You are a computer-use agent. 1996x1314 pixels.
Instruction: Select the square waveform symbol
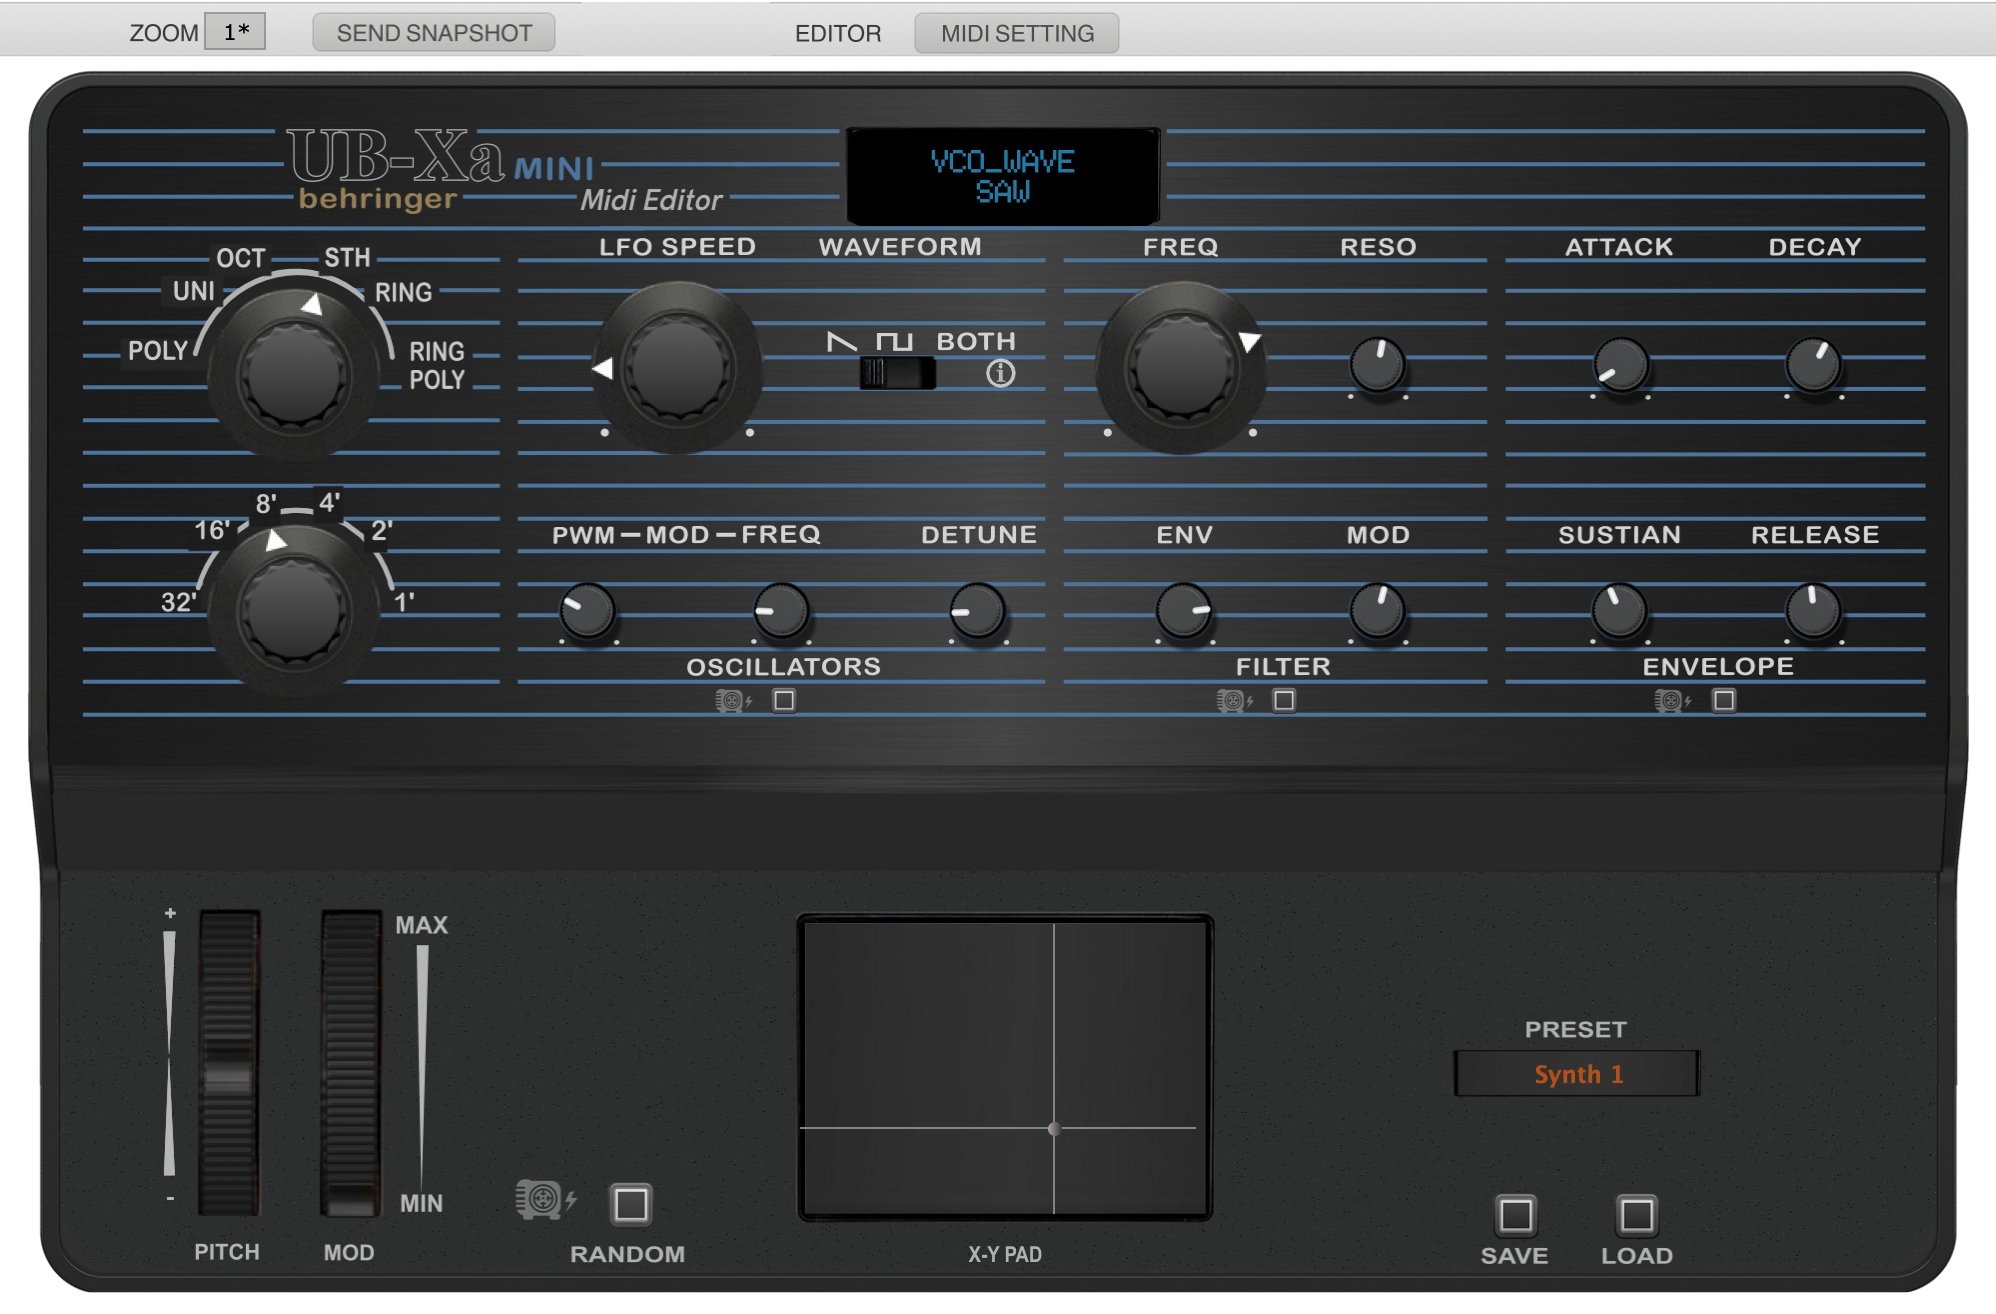click(894, 342)
